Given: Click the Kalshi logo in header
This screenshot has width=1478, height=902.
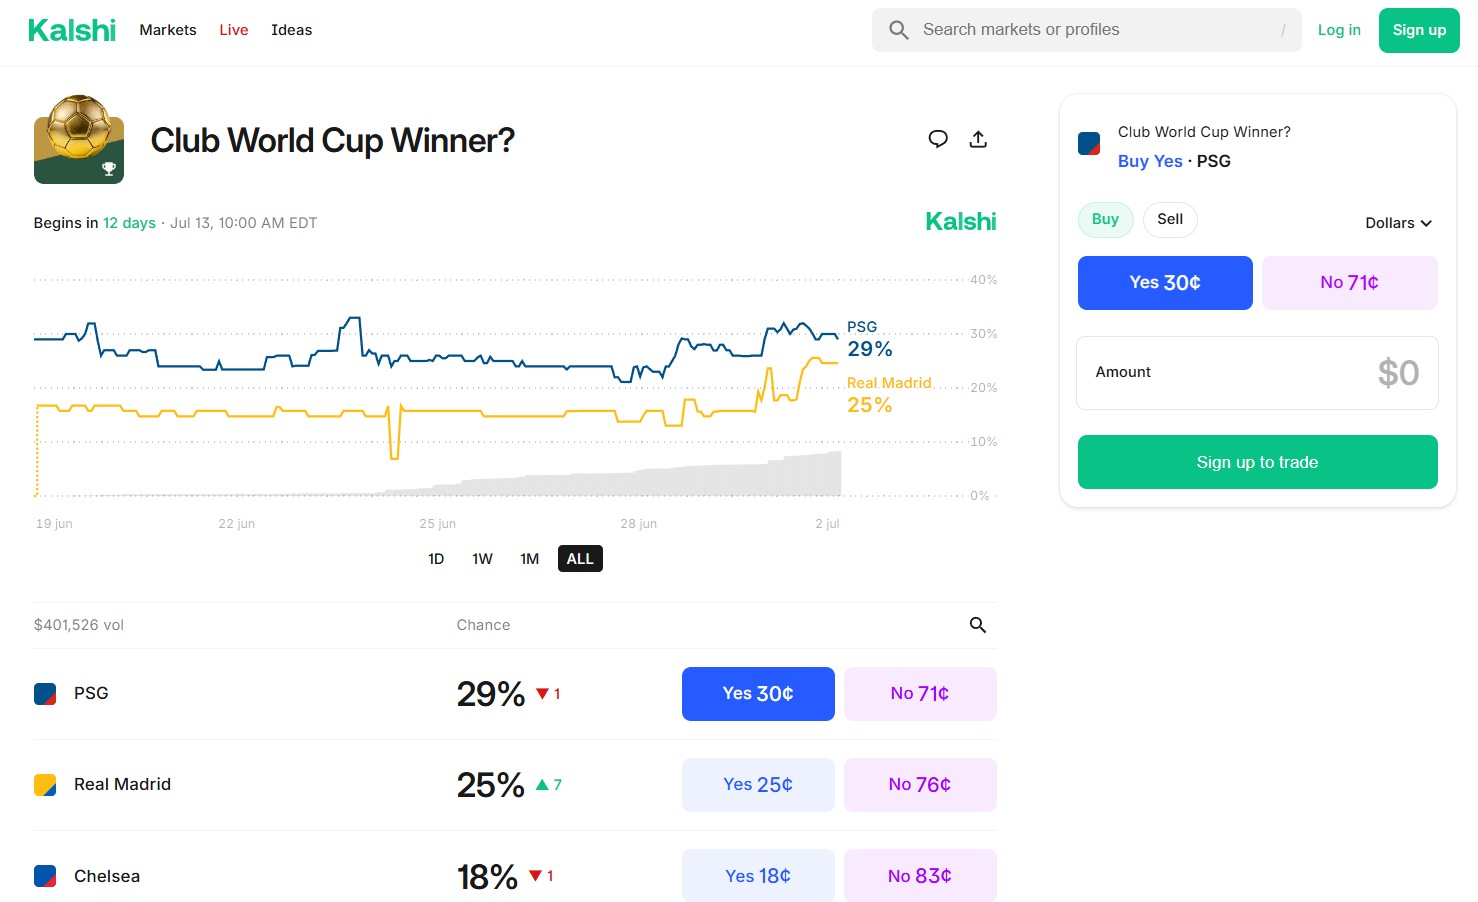Looking at the screenshot, I should point(72,30).
